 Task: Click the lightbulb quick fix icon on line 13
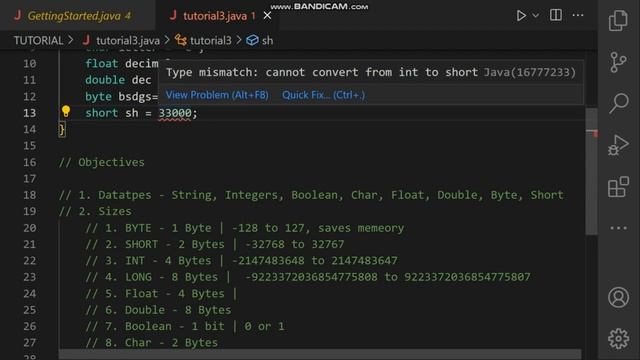click(66, 111)
